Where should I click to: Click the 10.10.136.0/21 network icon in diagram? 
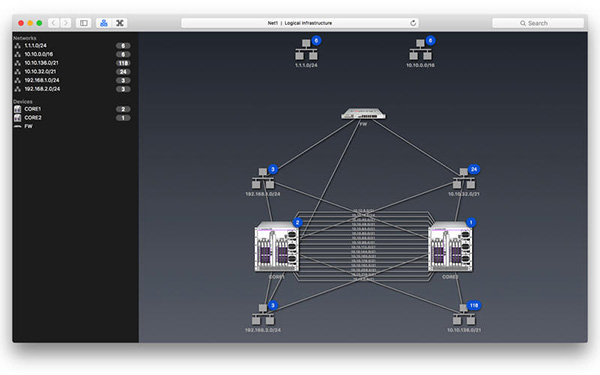point(464,315)
